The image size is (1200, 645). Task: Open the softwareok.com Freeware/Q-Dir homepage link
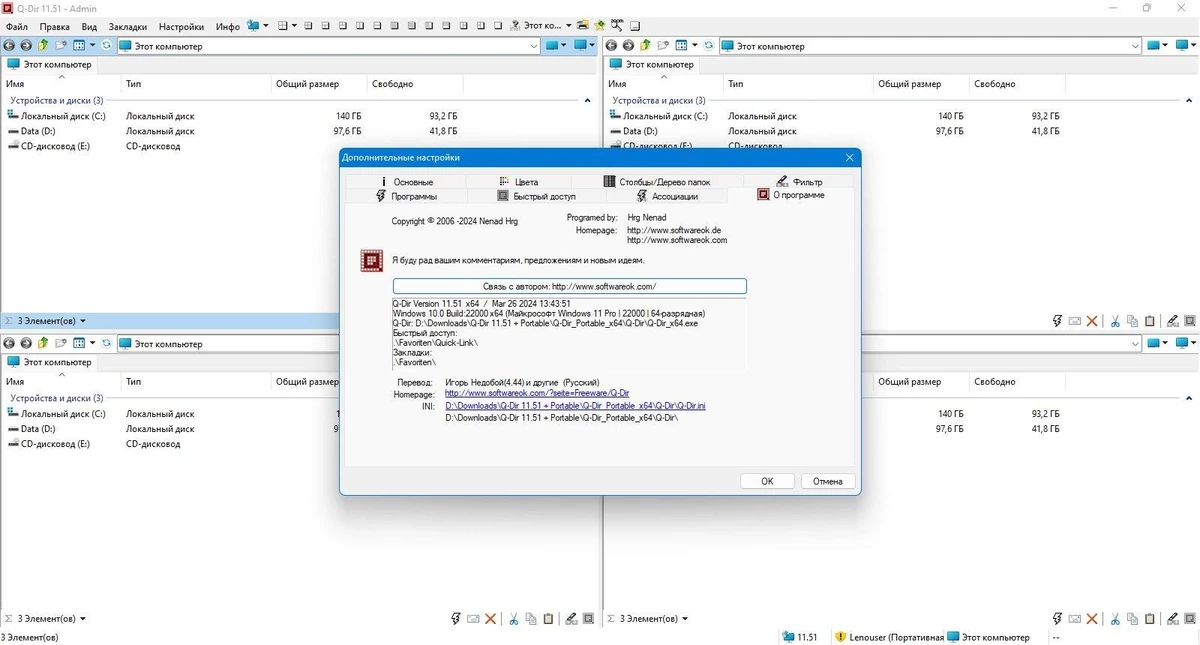tap(537, 394)
